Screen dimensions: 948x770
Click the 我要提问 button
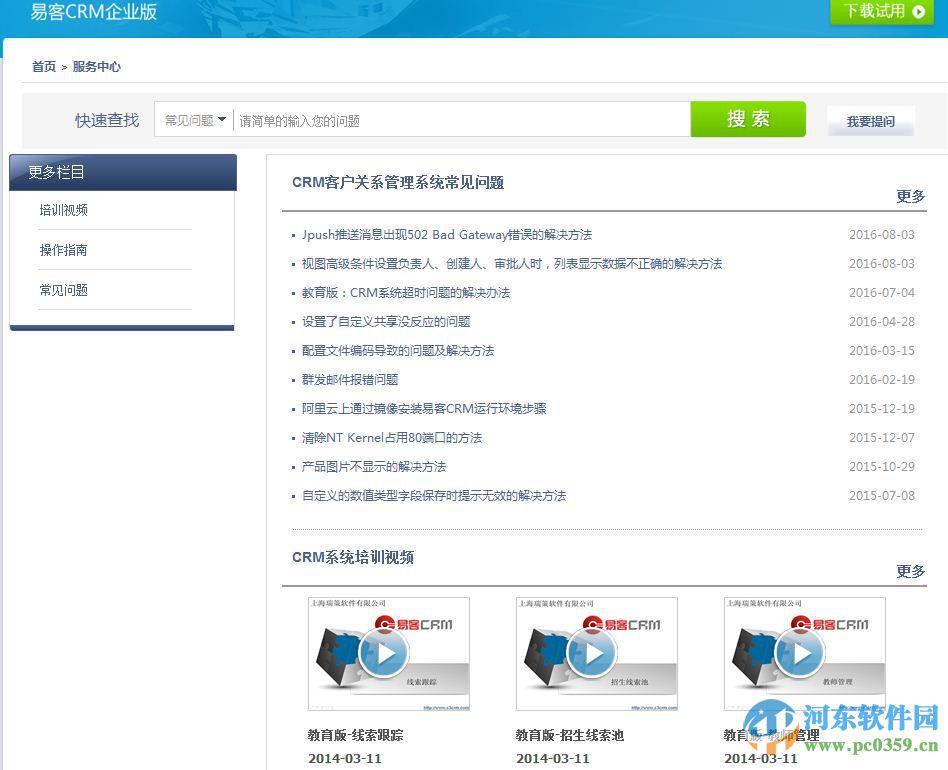[x=870, y=119]
